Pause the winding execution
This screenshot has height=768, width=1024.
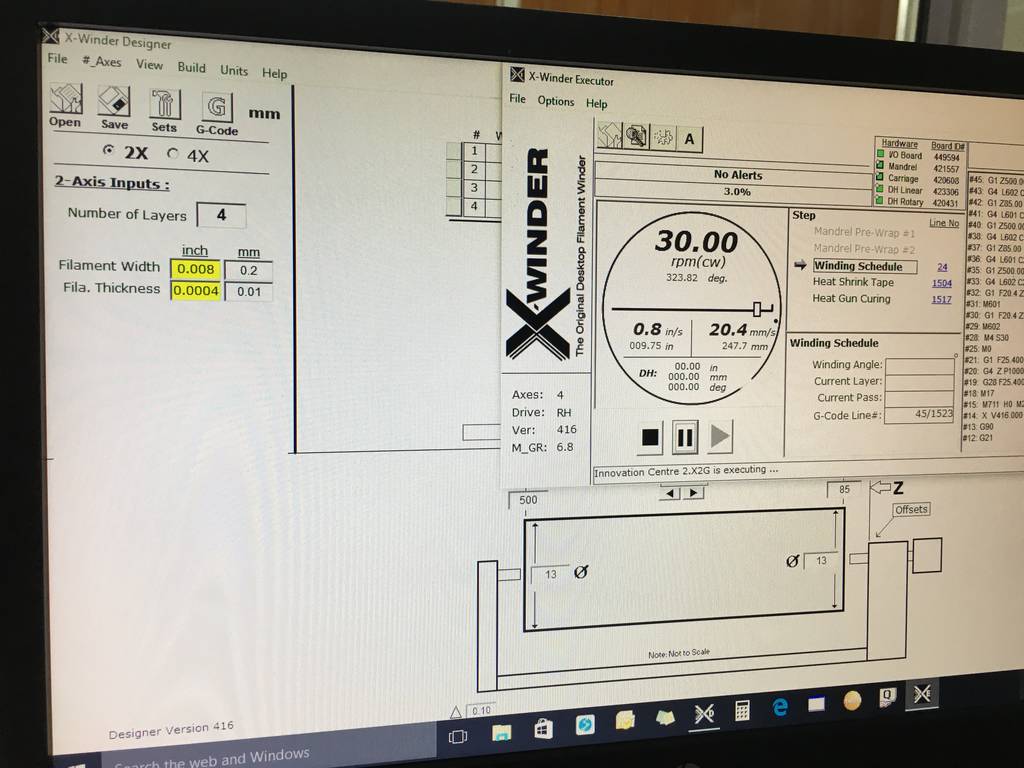pos(684,437)
